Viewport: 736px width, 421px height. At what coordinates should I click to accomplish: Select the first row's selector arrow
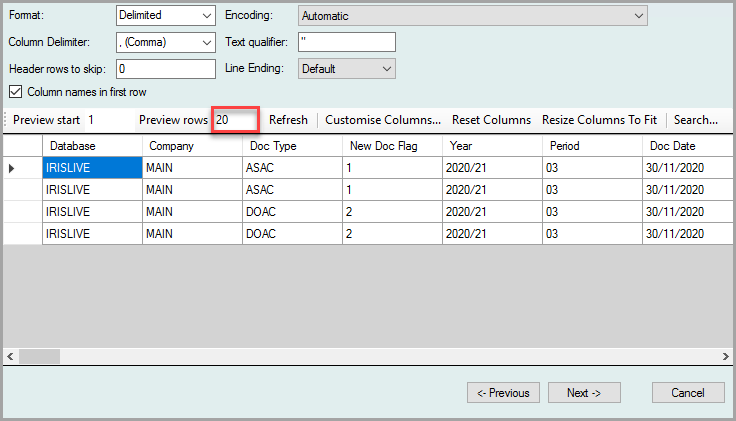12,169
